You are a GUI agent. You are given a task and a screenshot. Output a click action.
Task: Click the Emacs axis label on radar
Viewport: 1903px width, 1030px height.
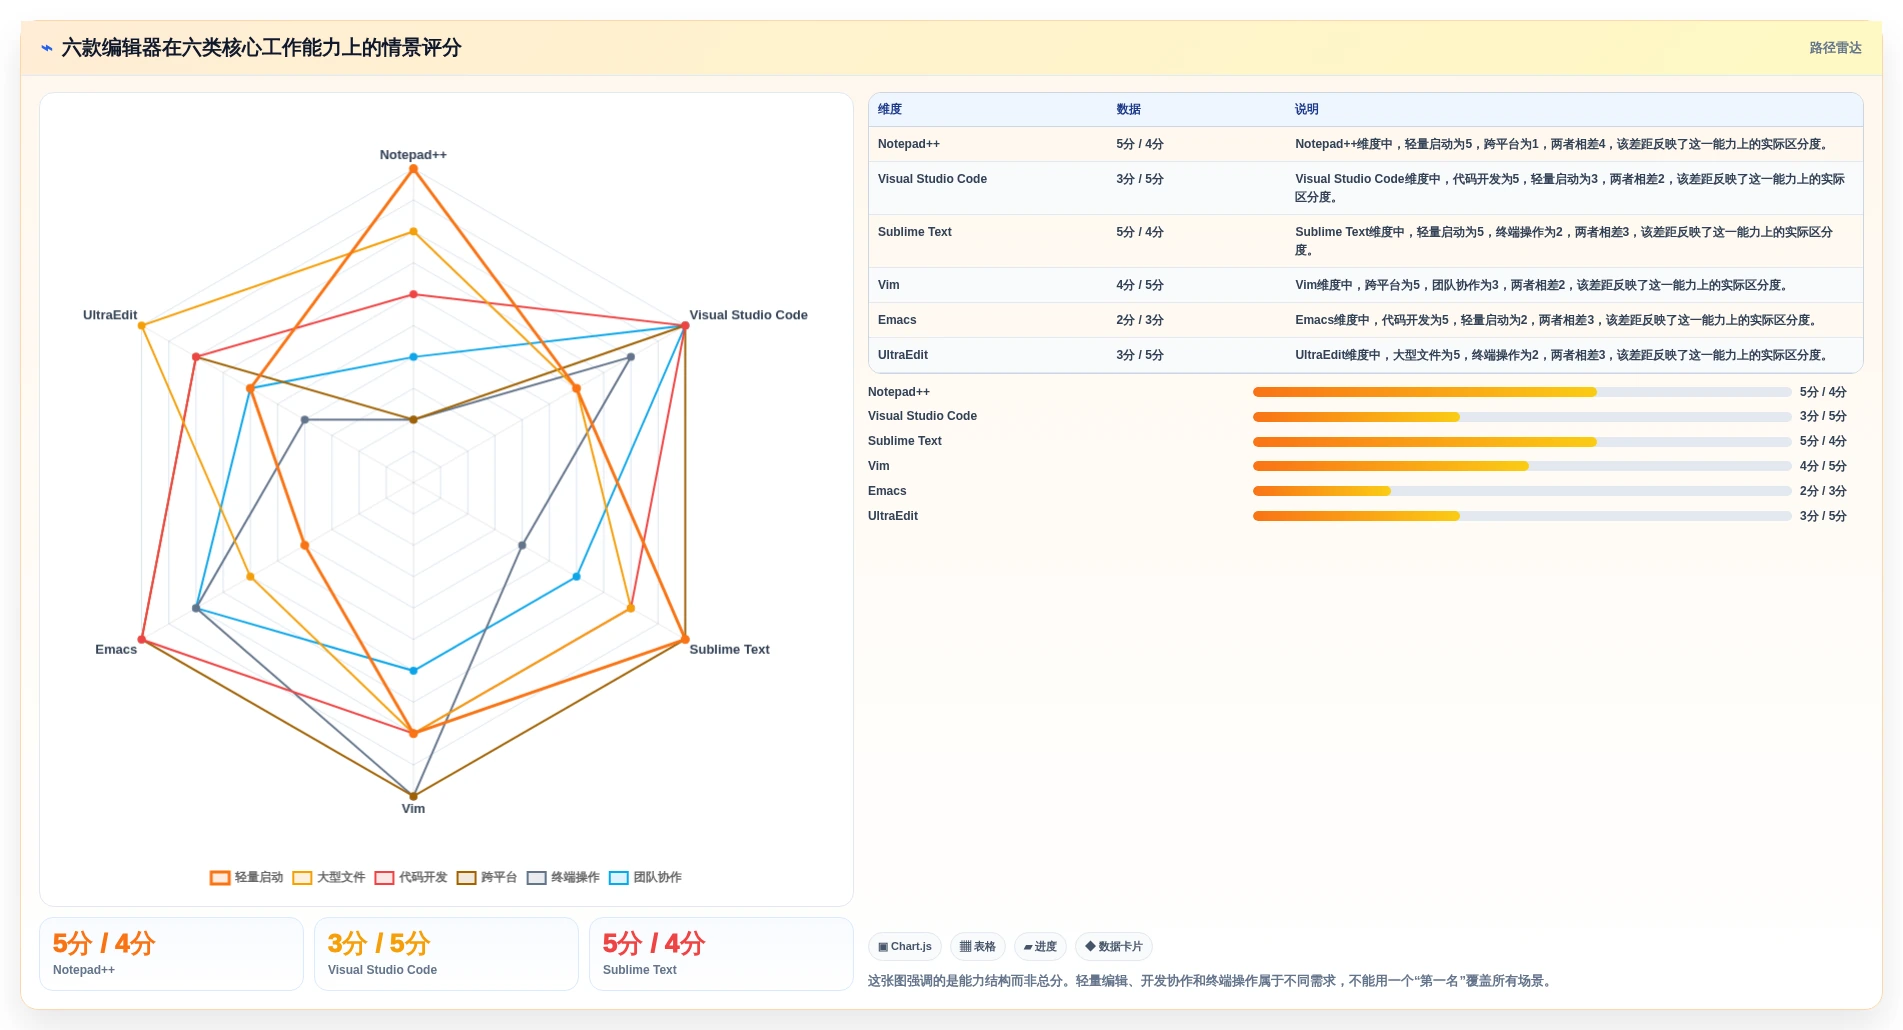tap(116, 650)
